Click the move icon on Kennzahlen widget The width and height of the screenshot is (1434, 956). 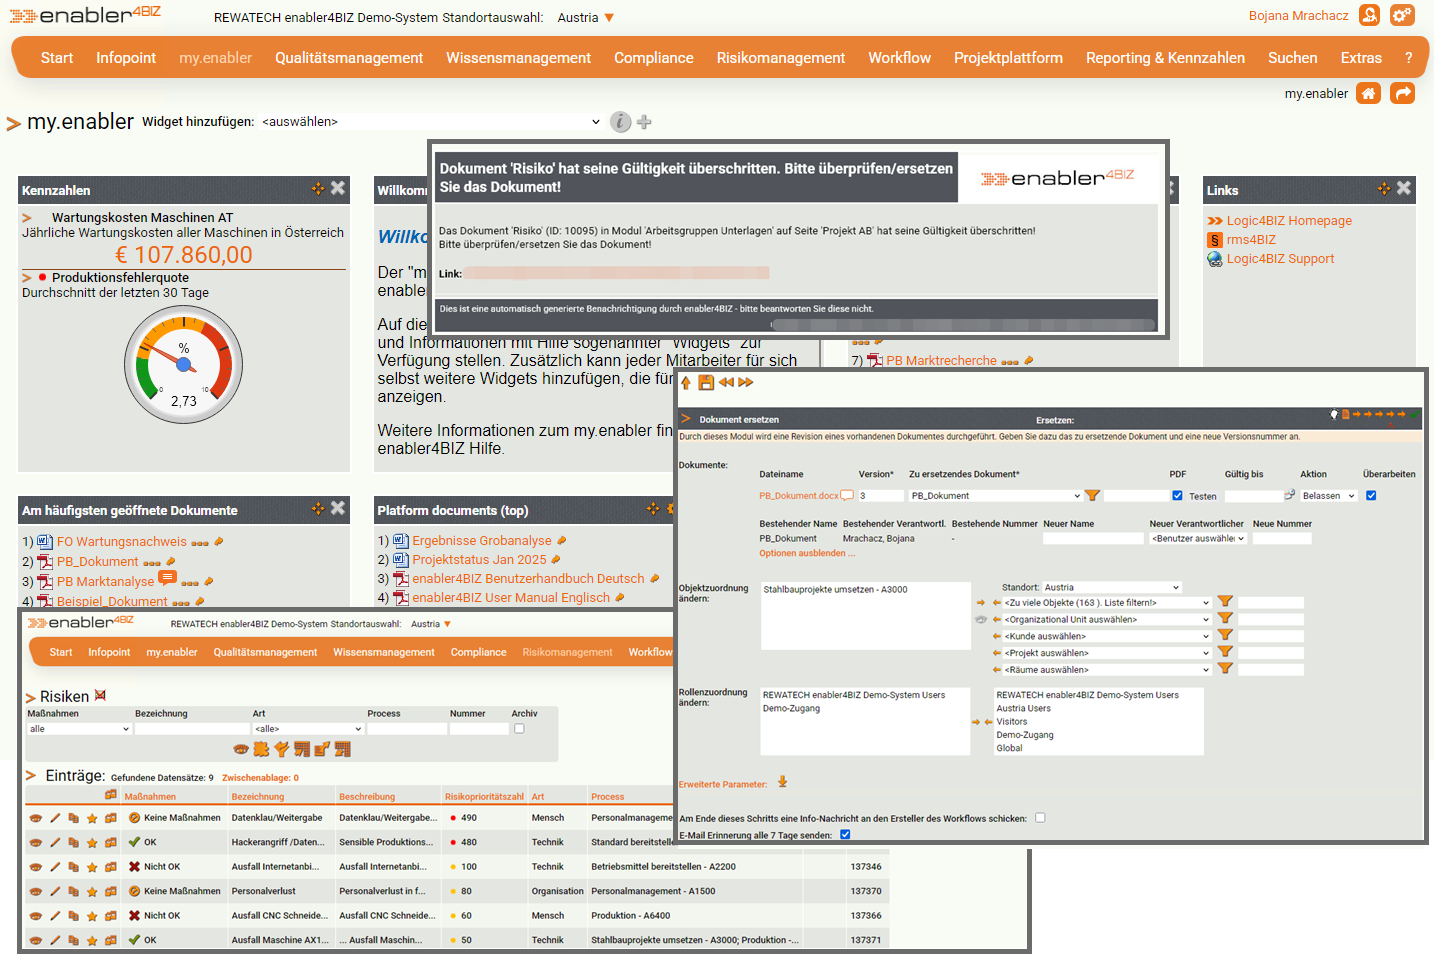tap(318, 188)
